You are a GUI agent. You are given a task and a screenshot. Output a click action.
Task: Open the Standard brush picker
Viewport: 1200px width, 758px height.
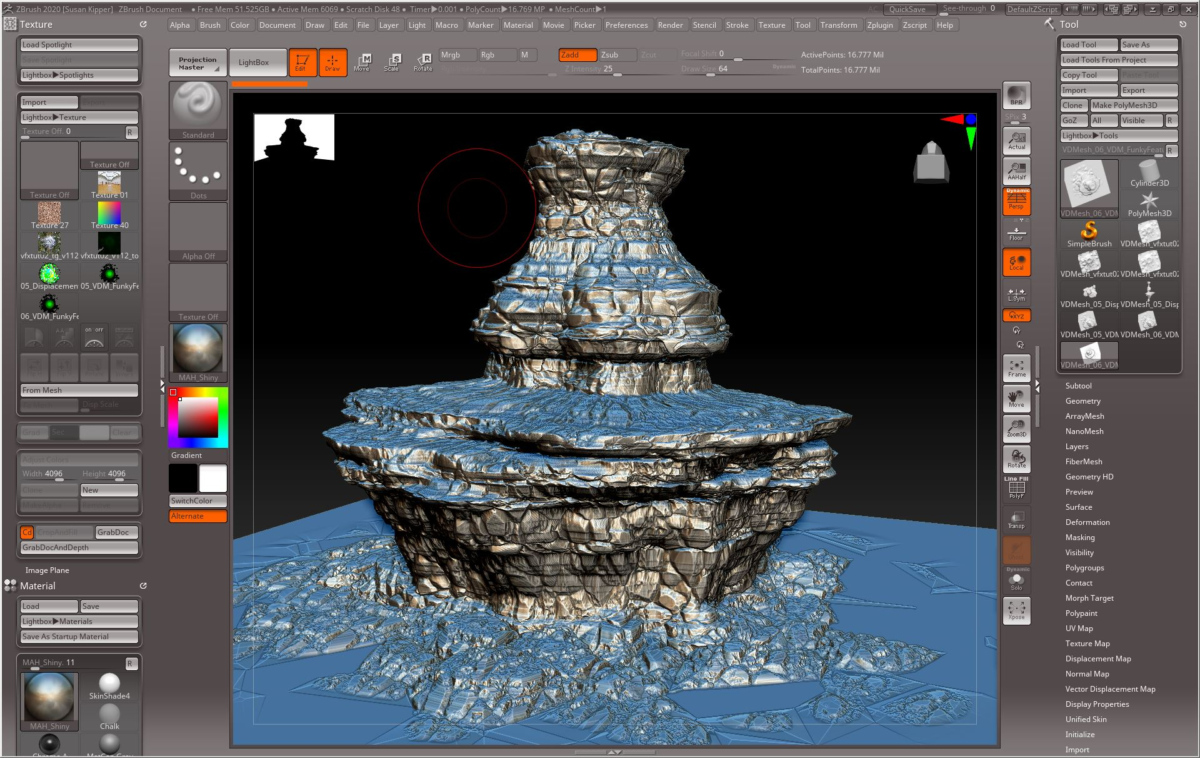[x=198, y=110]
